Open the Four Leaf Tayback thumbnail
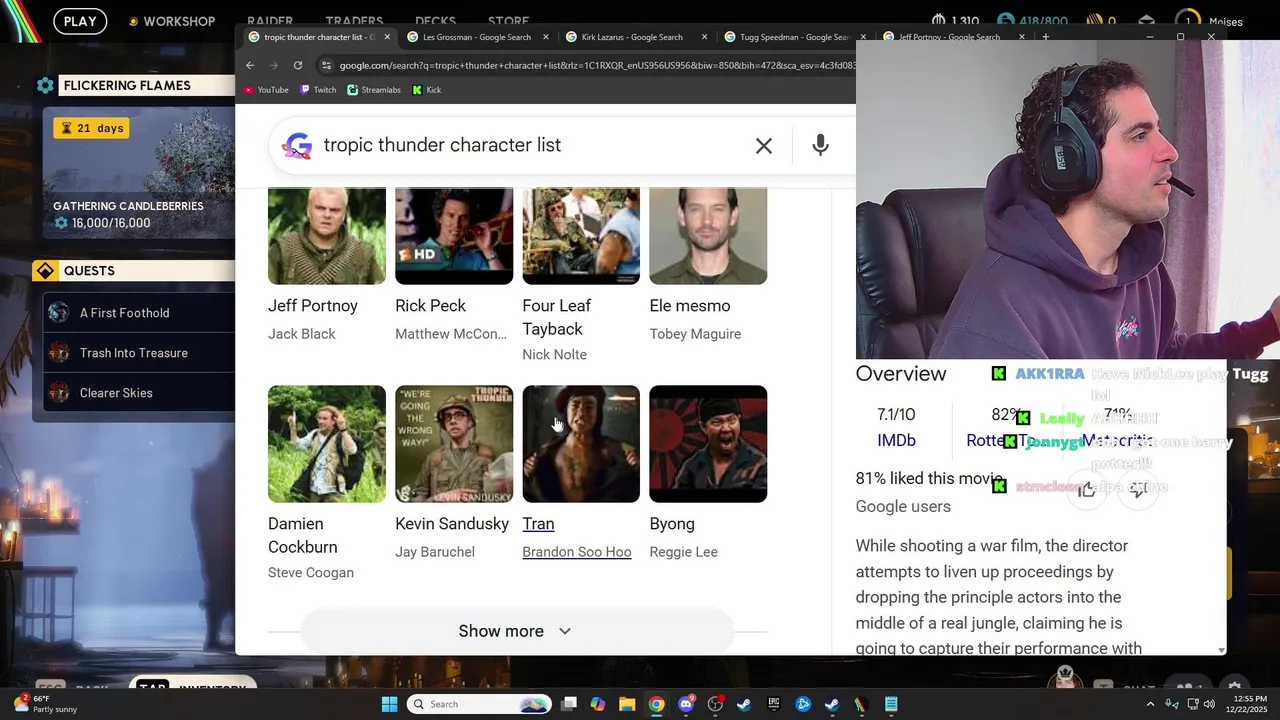This screenshot has height=720, width=1280. coord(581,235)
